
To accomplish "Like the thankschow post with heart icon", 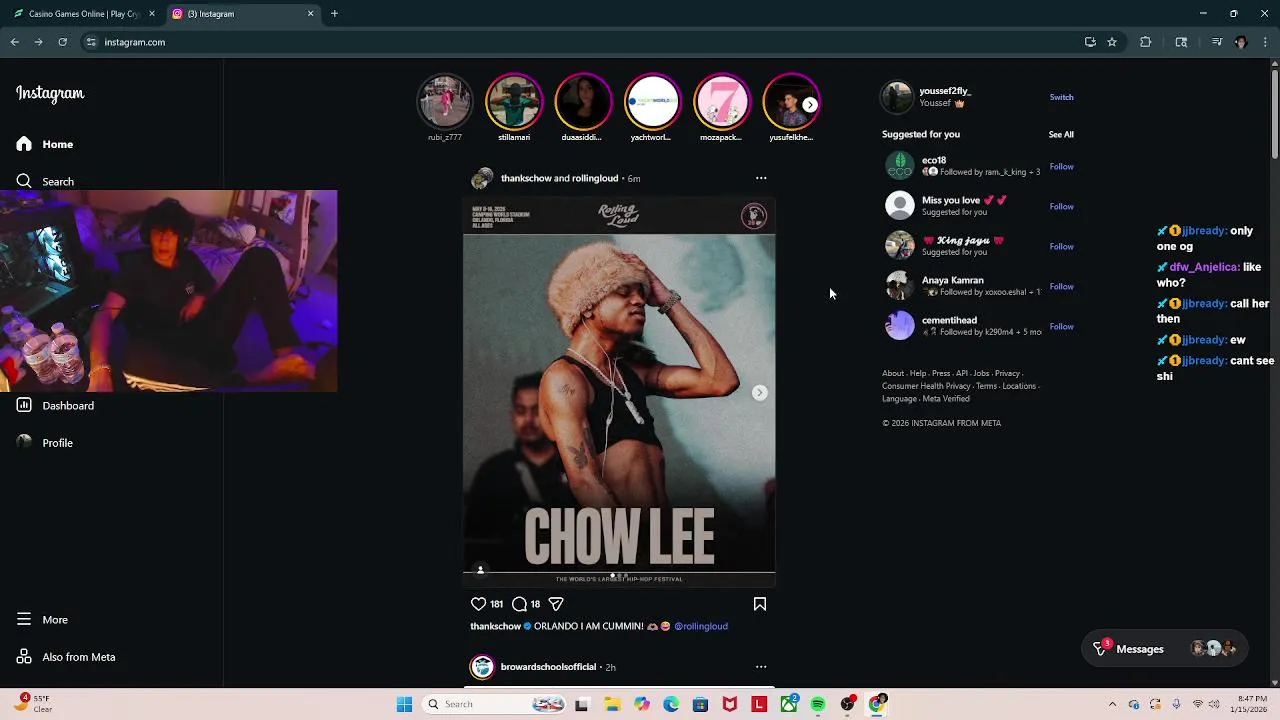I will (x=478, y=604).
